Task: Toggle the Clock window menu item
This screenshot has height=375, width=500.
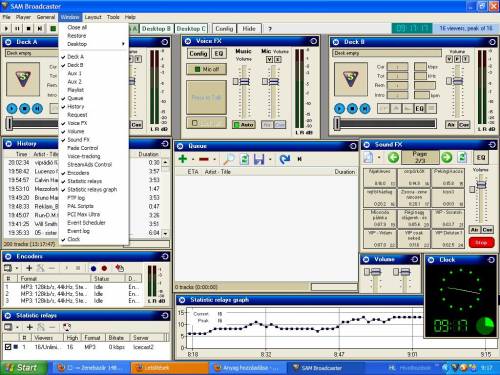Action: coord(93,239)
